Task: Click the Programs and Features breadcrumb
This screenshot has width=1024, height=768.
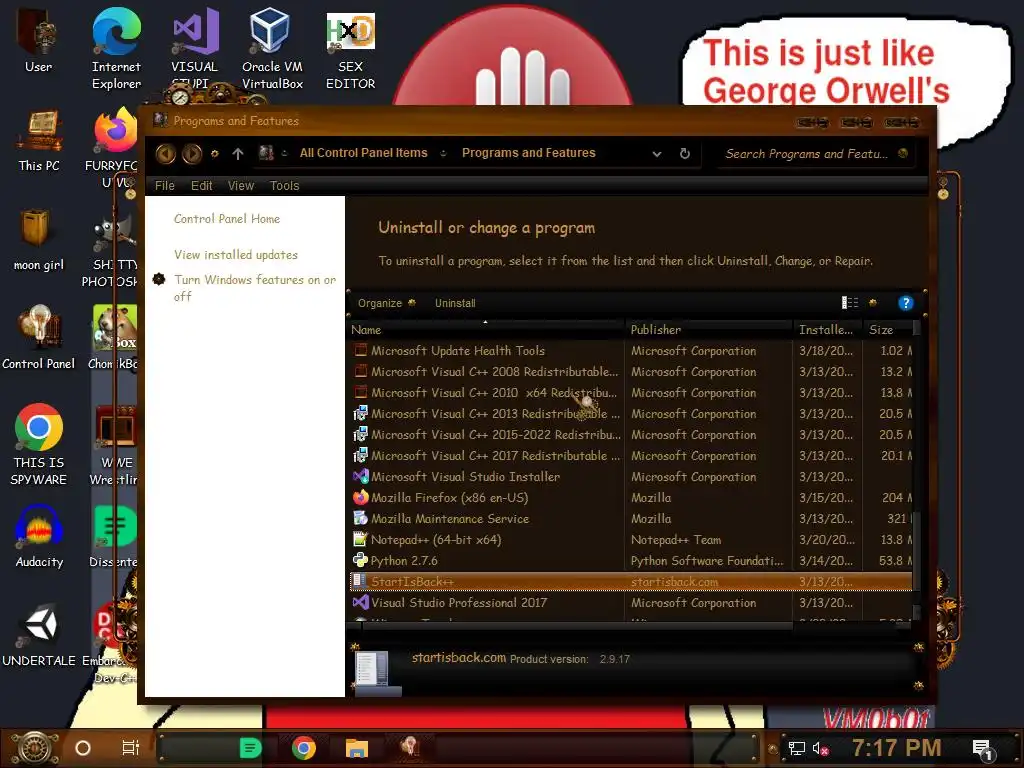Action: click(x=528, y=153)
